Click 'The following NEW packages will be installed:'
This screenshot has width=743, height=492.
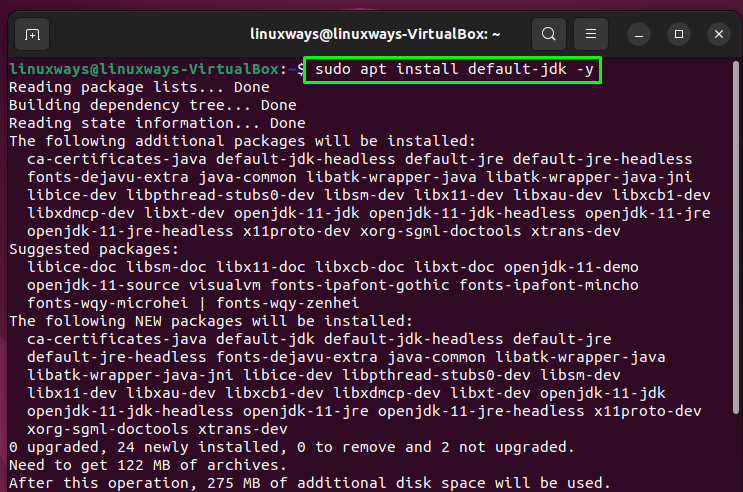(x=211, y=321)
